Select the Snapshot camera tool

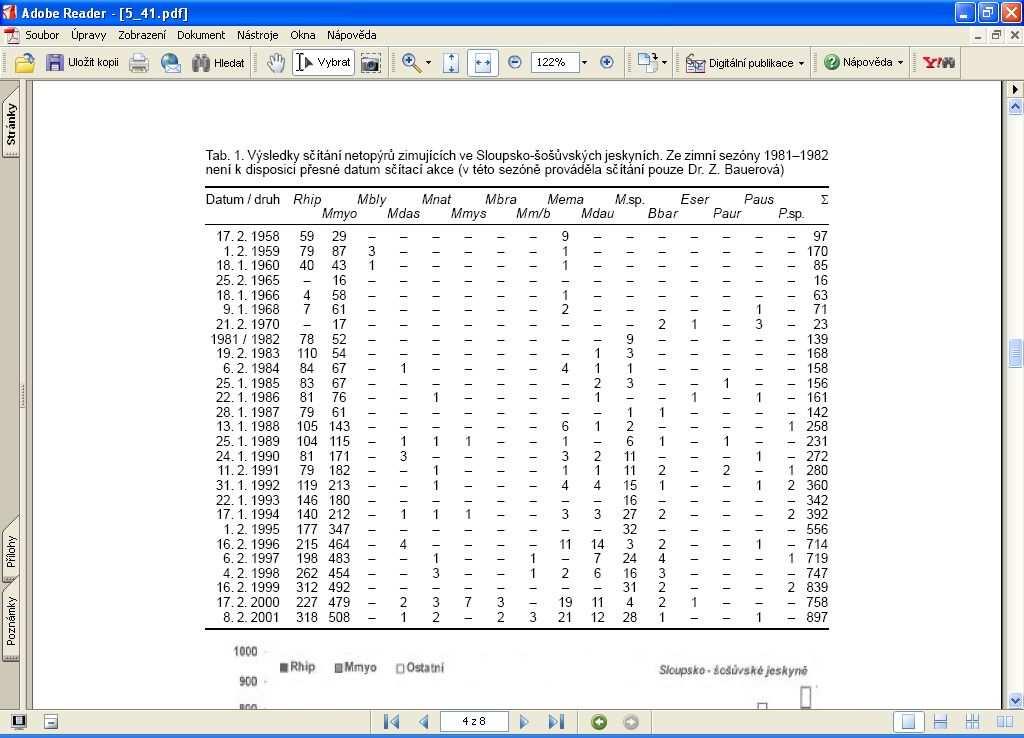(x=371, y=63)
